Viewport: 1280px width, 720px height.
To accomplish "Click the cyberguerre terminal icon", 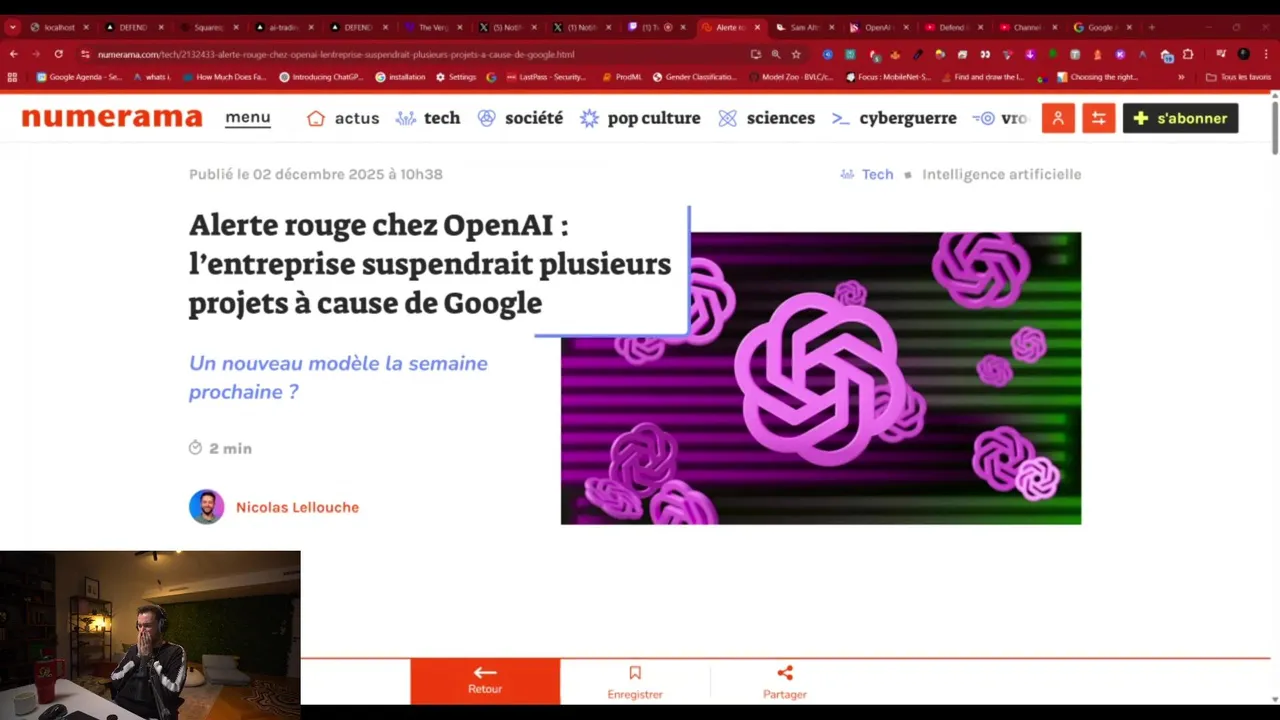I will [x=840, y=118].
